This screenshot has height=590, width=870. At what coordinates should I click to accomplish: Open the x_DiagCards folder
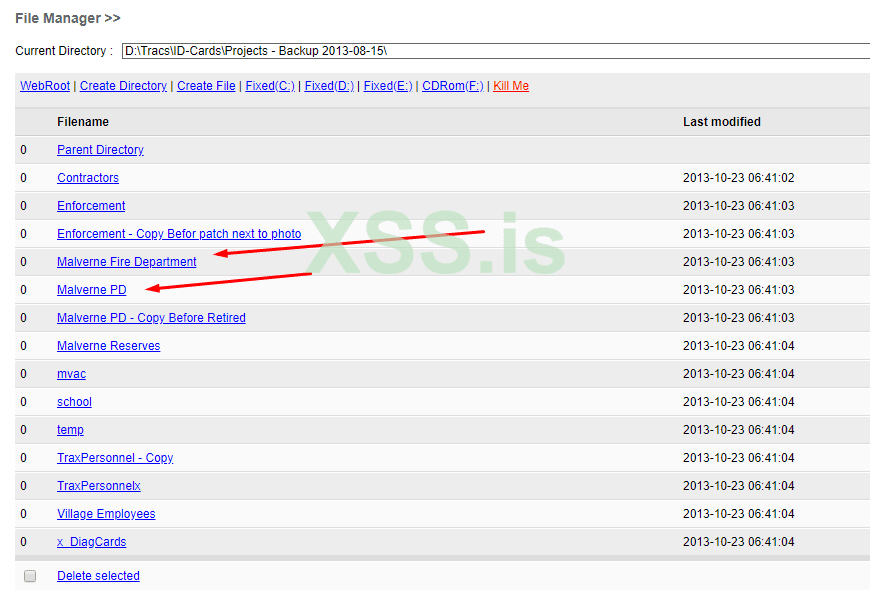[x=92, y=542]
